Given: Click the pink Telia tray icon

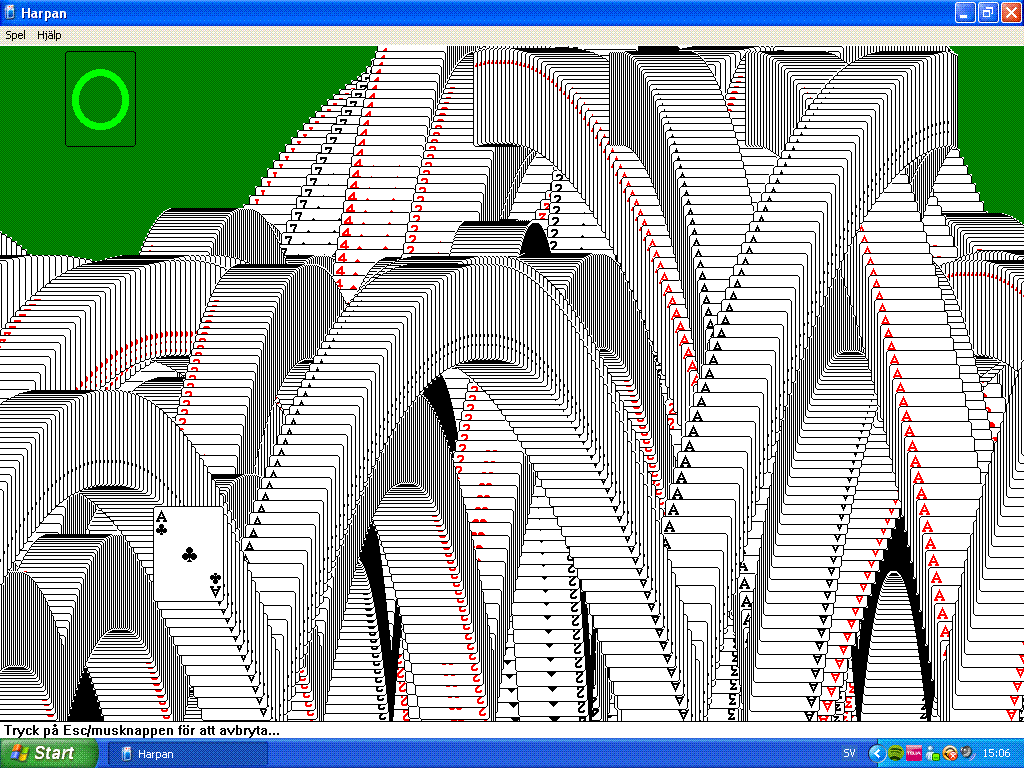Looking at the screenshot, I should [914, 754].
